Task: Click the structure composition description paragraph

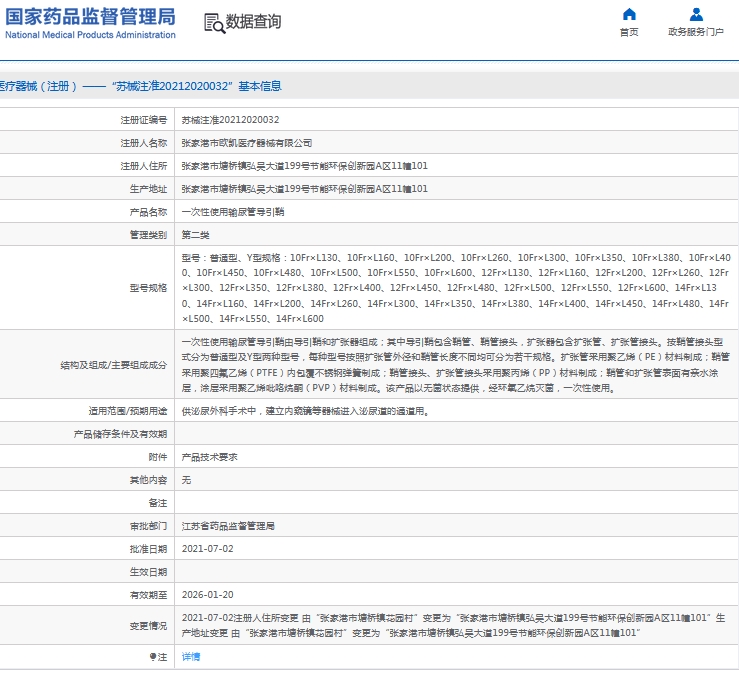Action: (x=456, y=365)
